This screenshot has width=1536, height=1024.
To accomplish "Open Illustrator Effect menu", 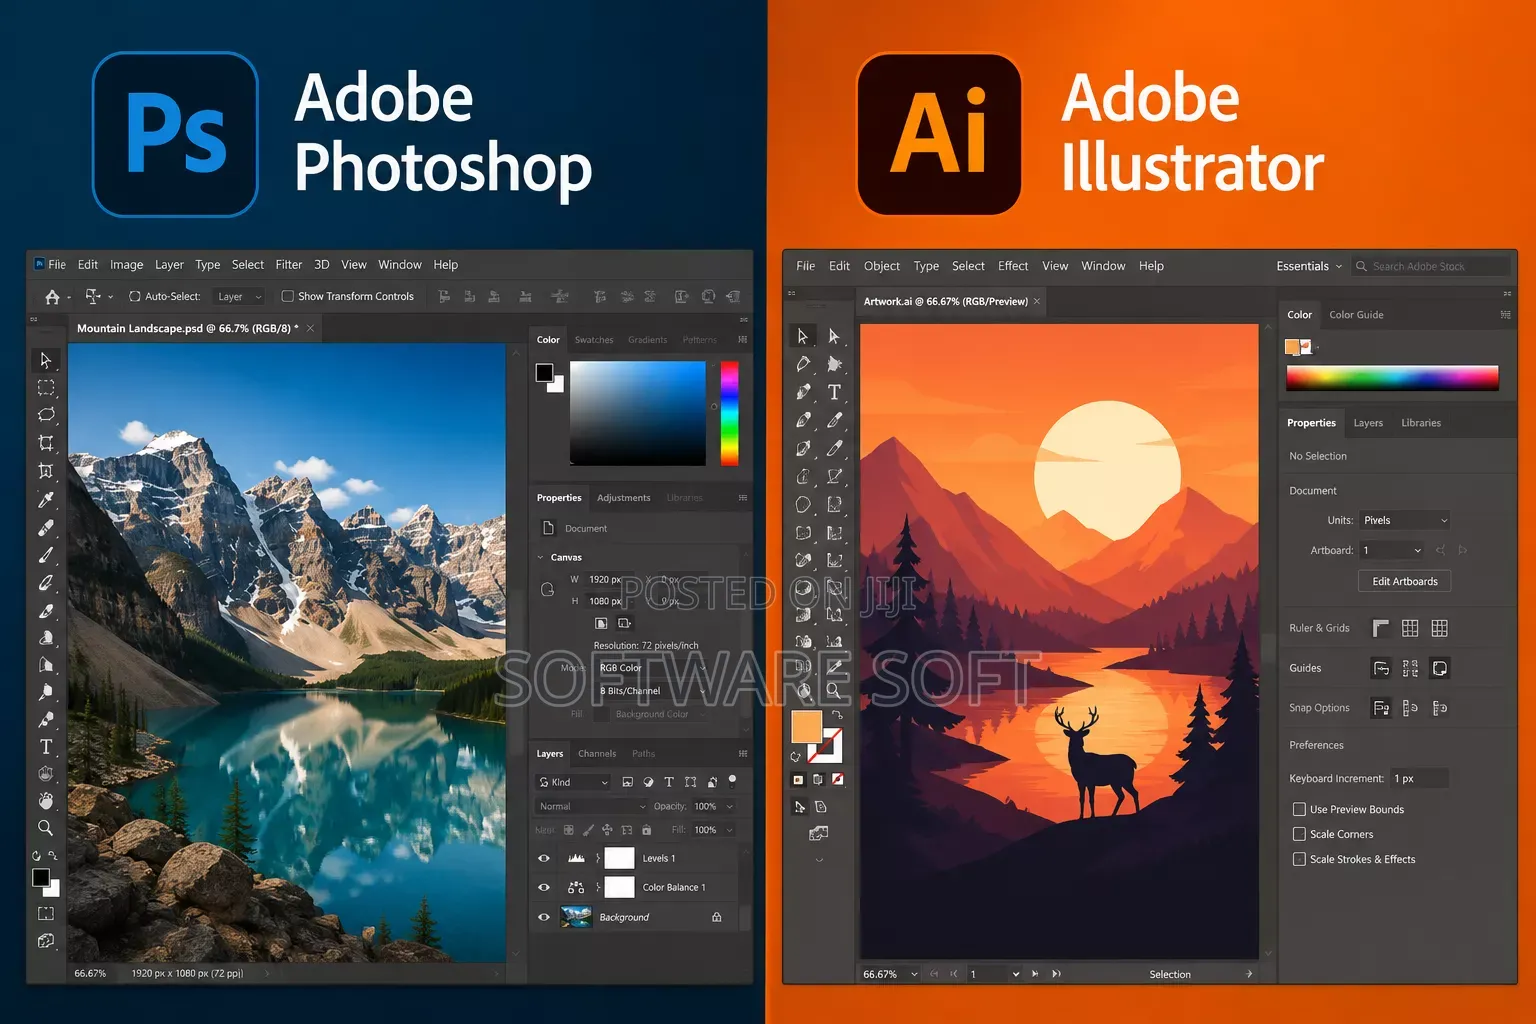I will click(x=1013, y=266).
